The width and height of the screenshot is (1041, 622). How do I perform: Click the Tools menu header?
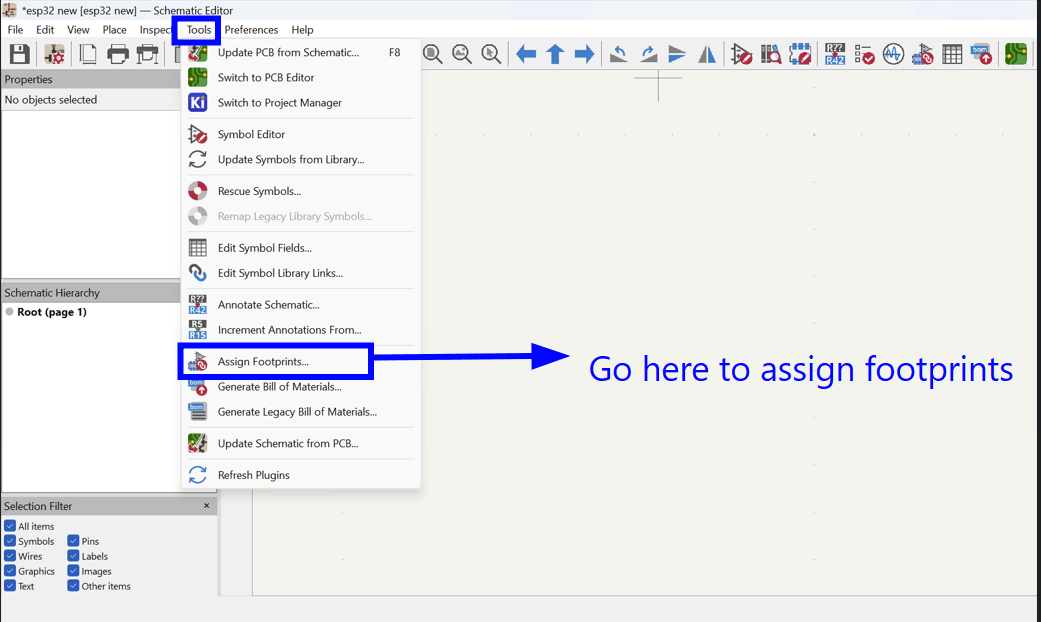[199, 30]
